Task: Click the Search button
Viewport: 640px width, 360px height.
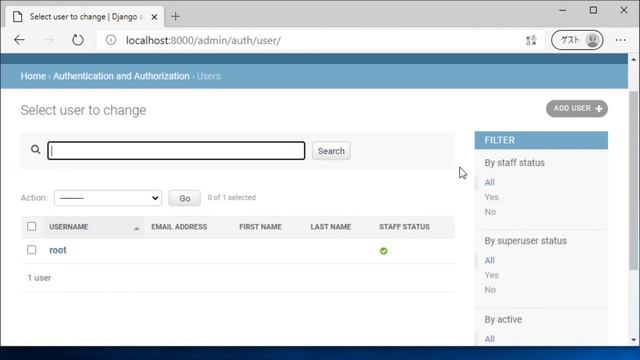Action: coord(331,151)
